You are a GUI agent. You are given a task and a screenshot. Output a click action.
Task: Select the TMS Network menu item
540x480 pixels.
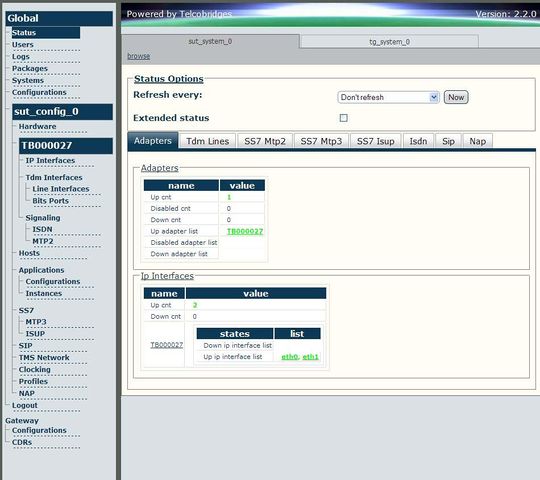pyautogui.click(x=44, y=357)
